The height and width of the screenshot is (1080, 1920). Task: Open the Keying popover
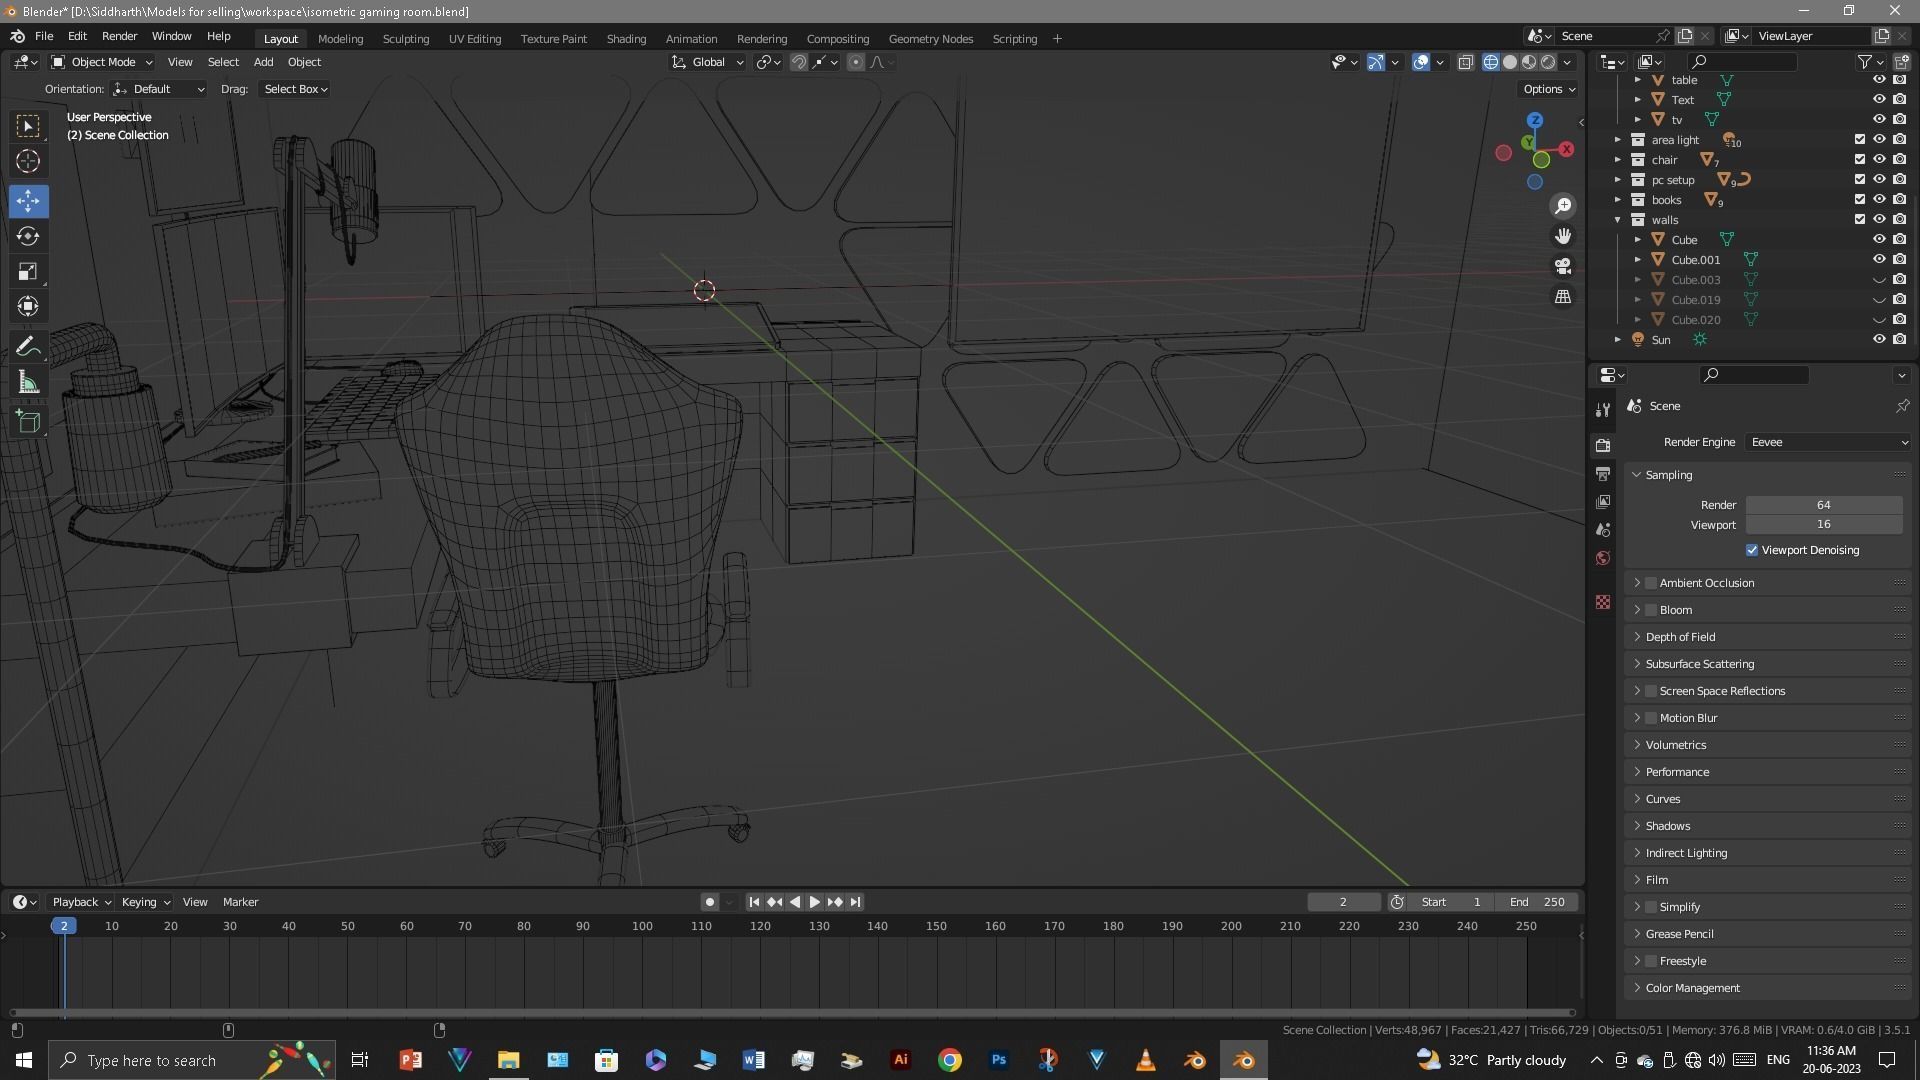(145, 902)
